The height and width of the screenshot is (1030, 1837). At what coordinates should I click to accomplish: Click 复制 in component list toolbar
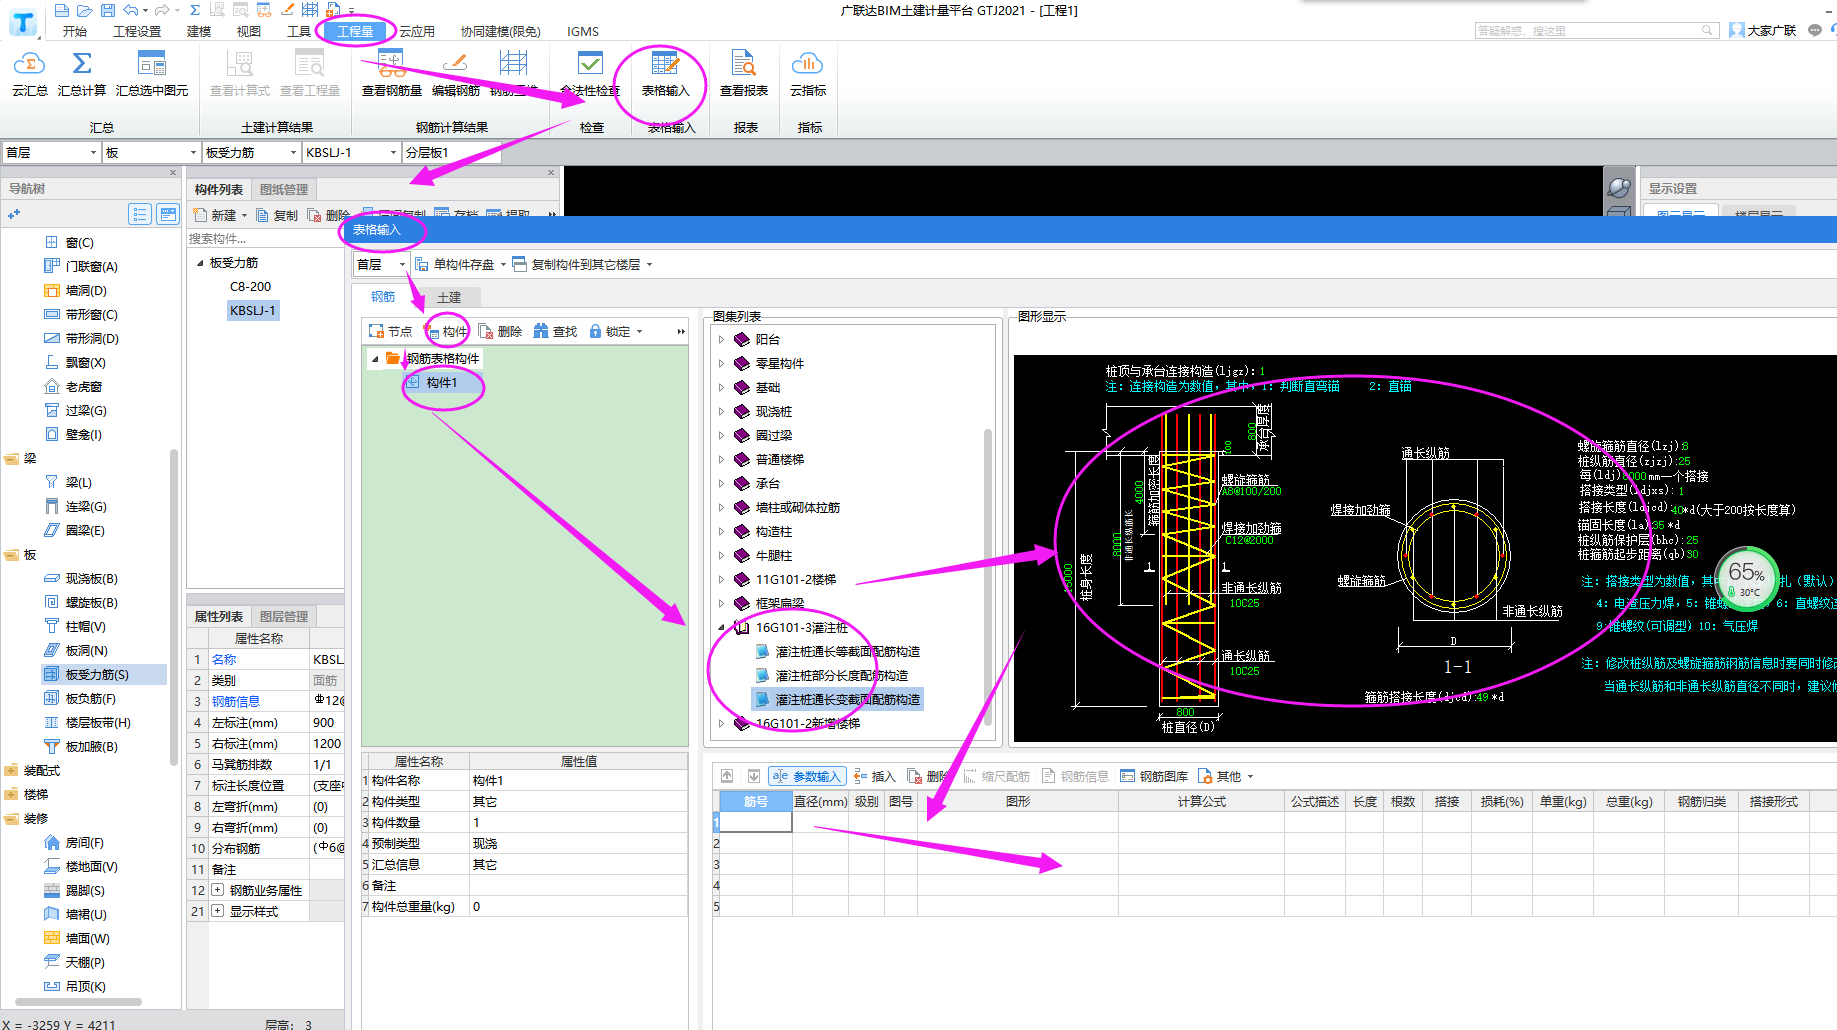pyautogui.click(x=277, y=215)
